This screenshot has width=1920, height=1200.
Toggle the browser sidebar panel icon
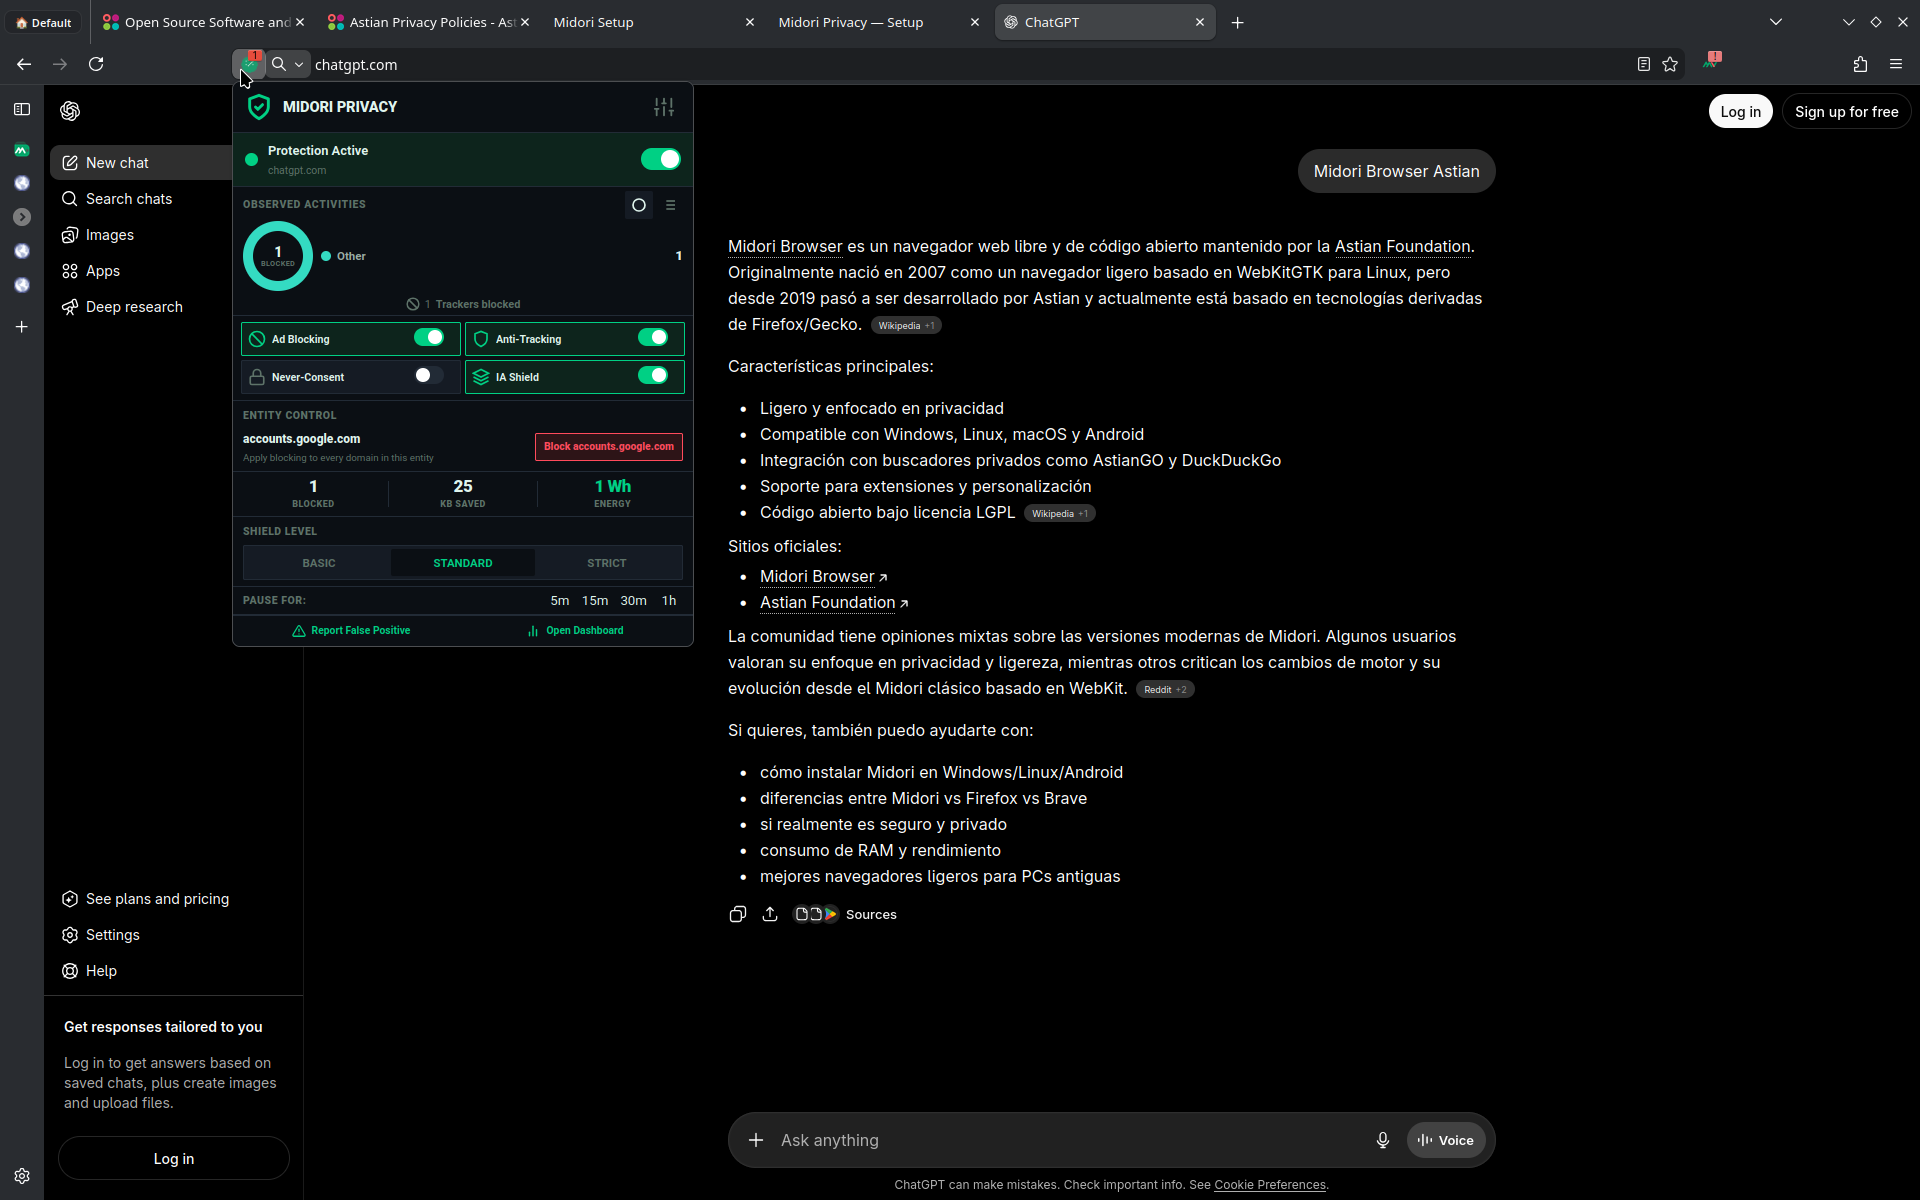[22, 109]
